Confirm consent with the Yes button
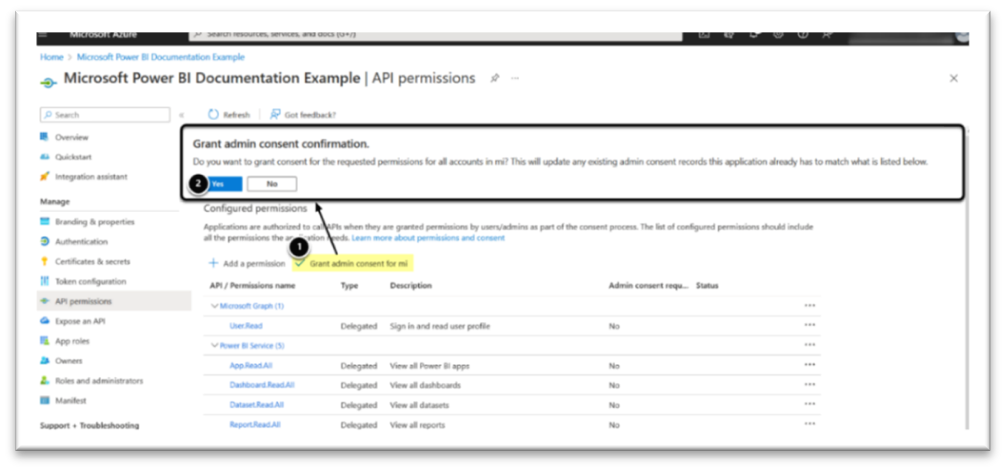 (218, 184)
